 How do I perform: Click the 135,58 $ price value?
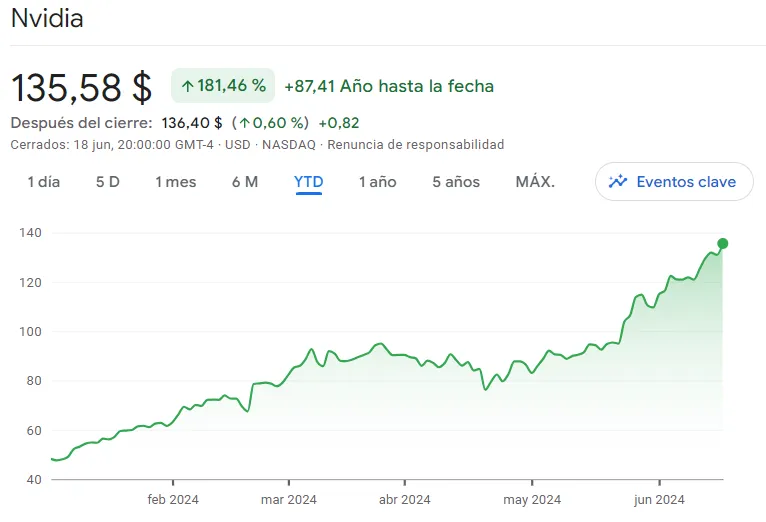tap(82, 88)
